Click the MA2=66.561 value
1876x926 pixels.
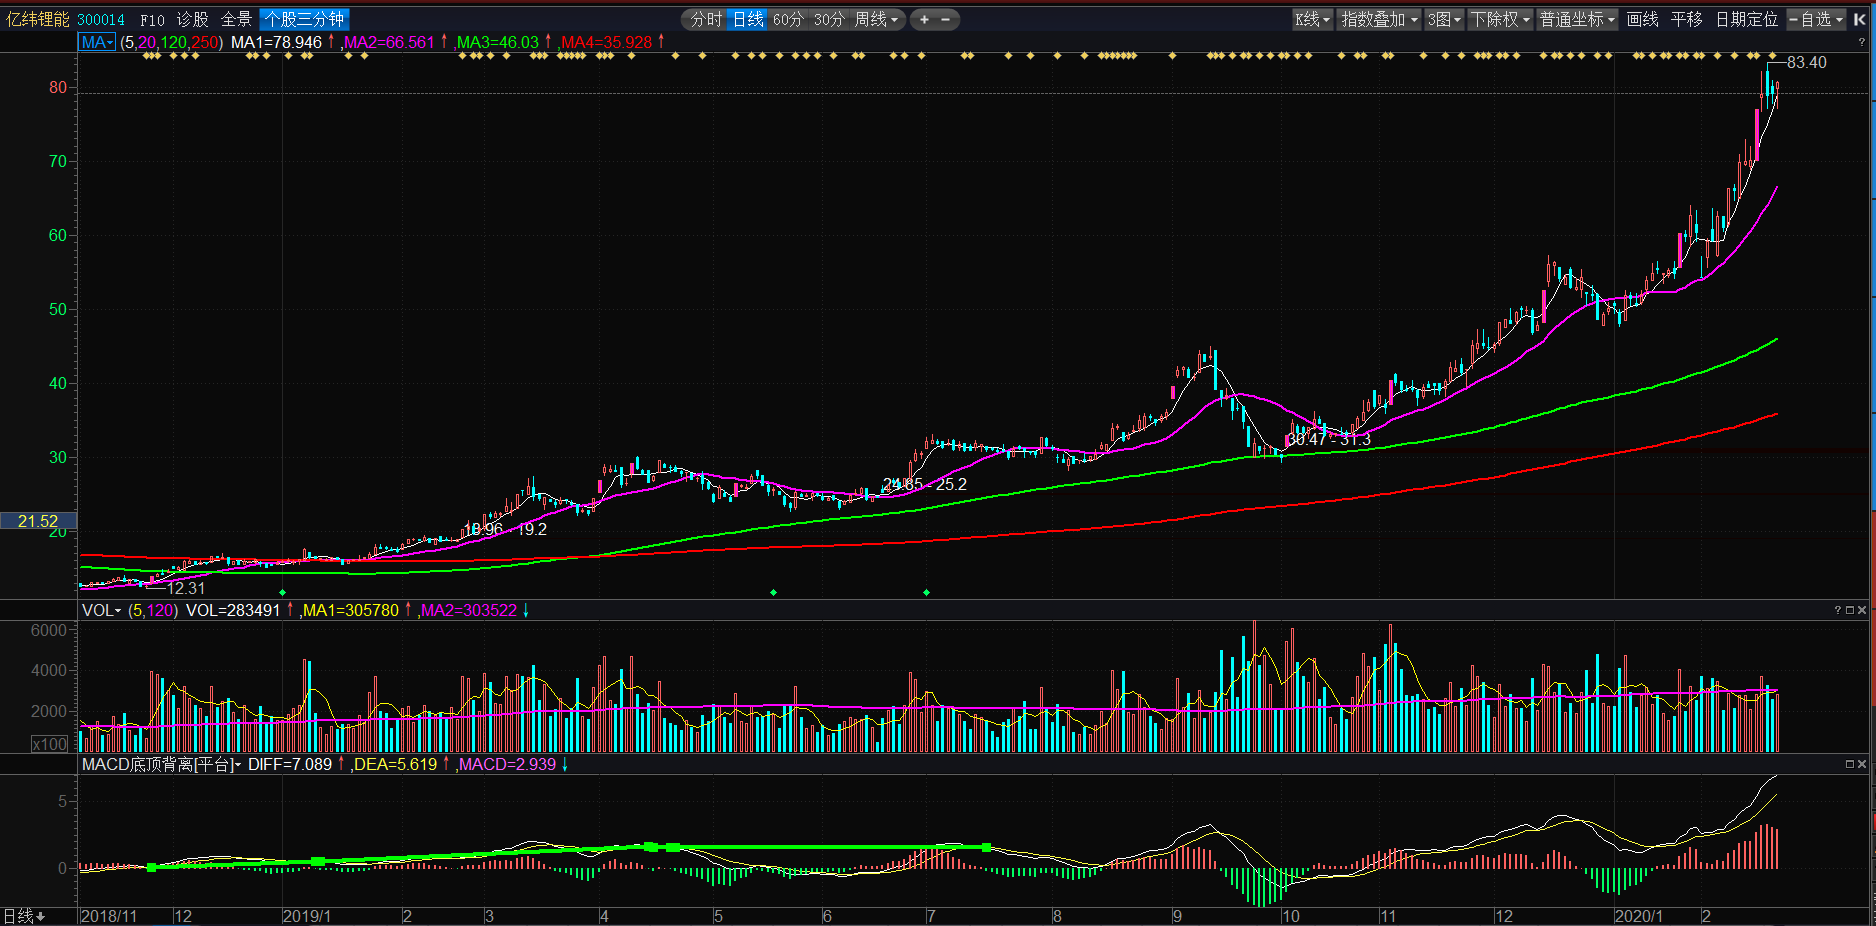[x=389, y=42]
